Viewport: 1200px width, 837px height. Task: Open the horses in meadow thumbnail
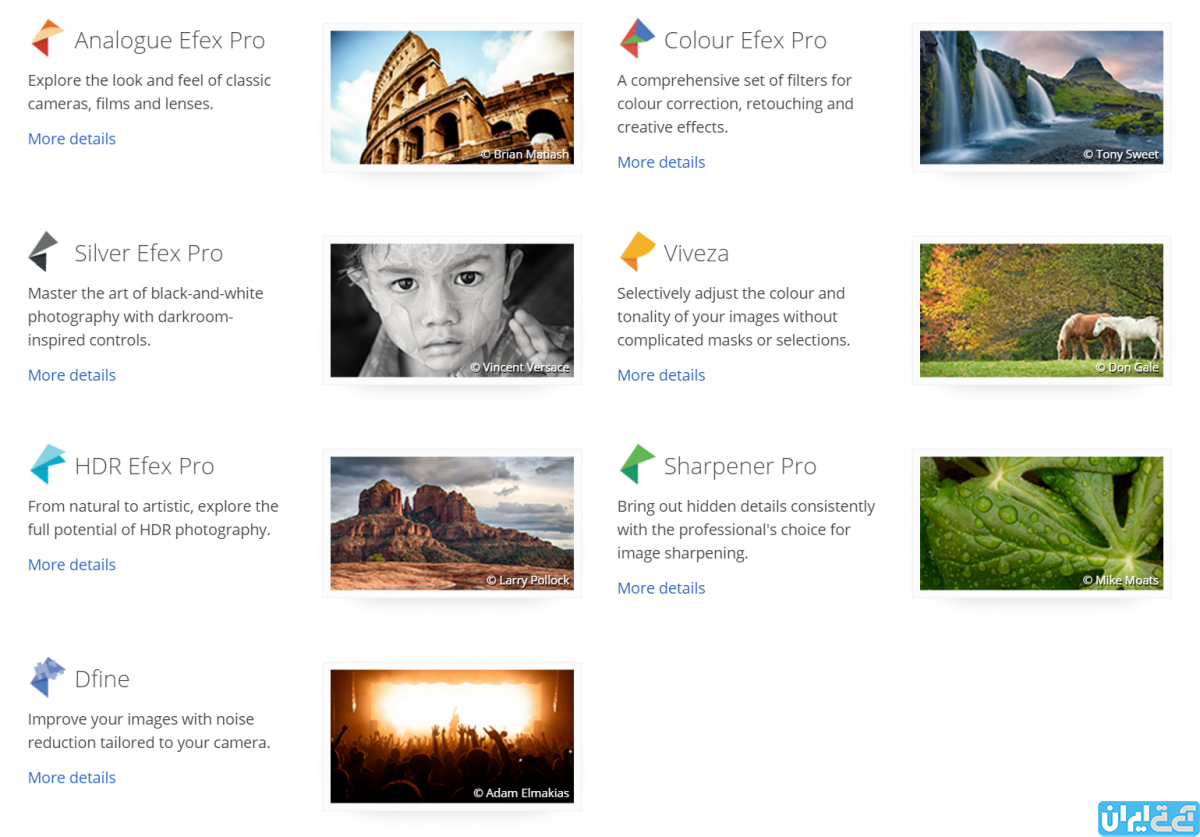[1041, 310]
